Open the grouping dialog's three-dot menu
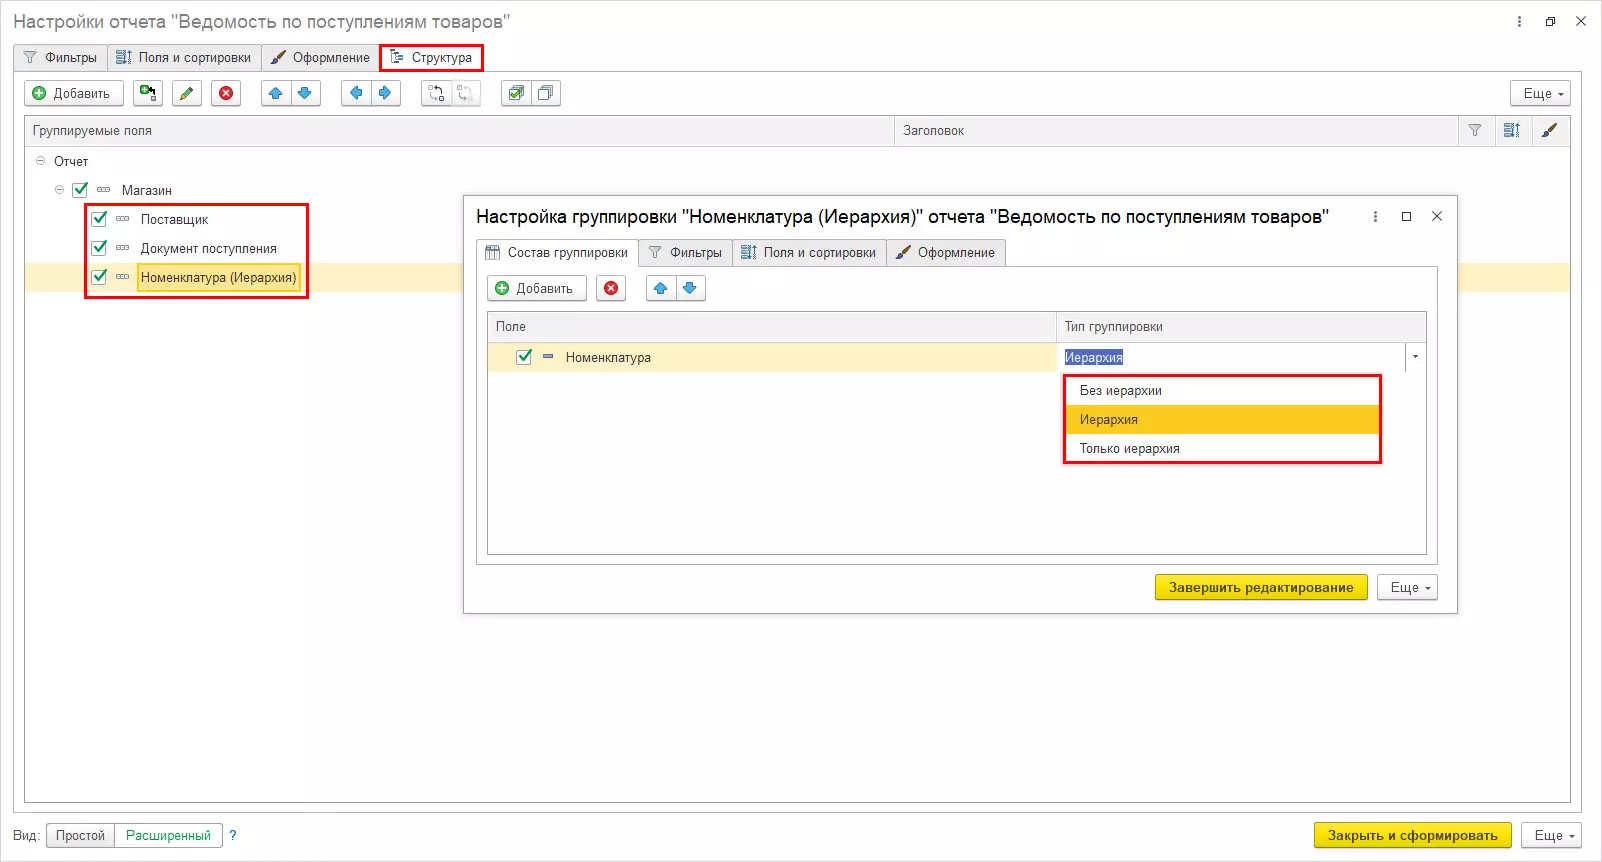The image size is (1602, 862). 1376,216
